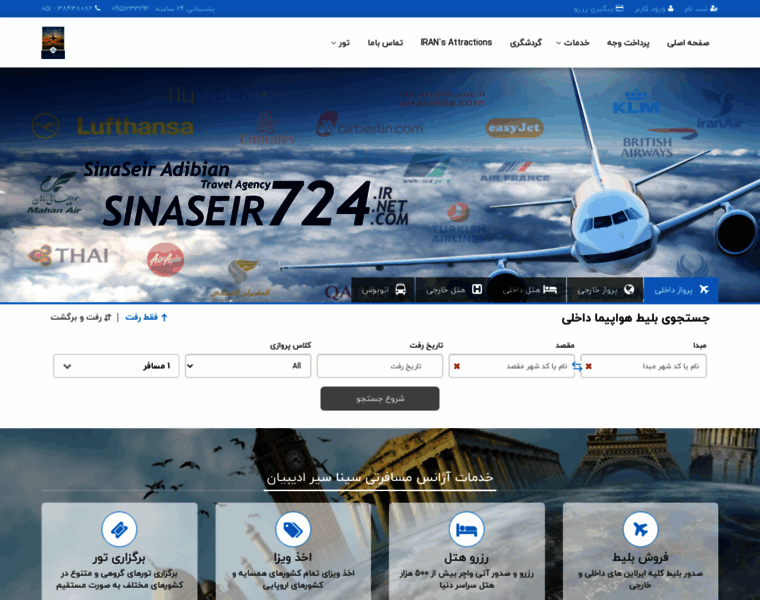Open contact us (تماس باما) menu item
The image size is (760, 600).
click(x=385, y=43)
